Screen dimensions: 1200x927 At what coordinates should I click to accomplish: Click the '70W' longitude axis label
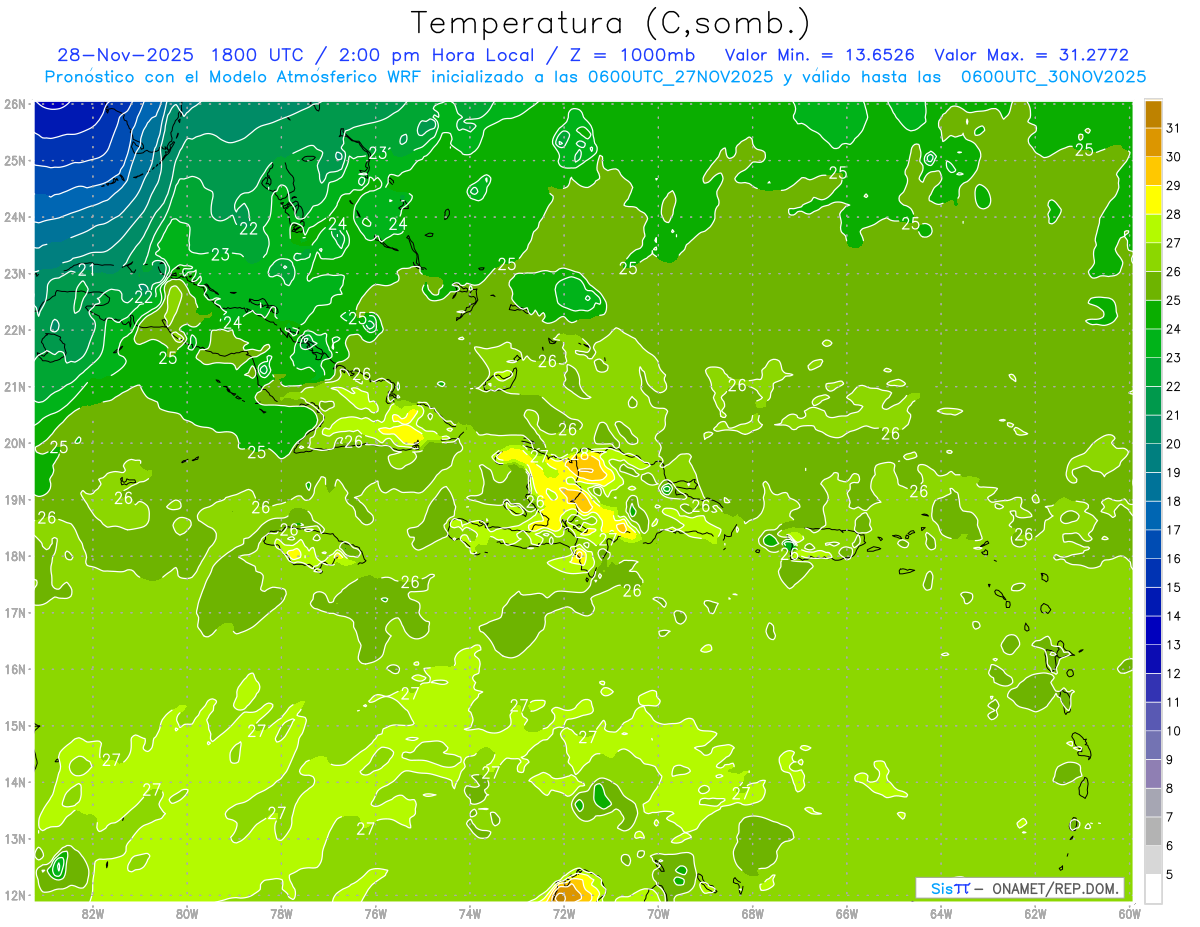(x=658, y=913)
